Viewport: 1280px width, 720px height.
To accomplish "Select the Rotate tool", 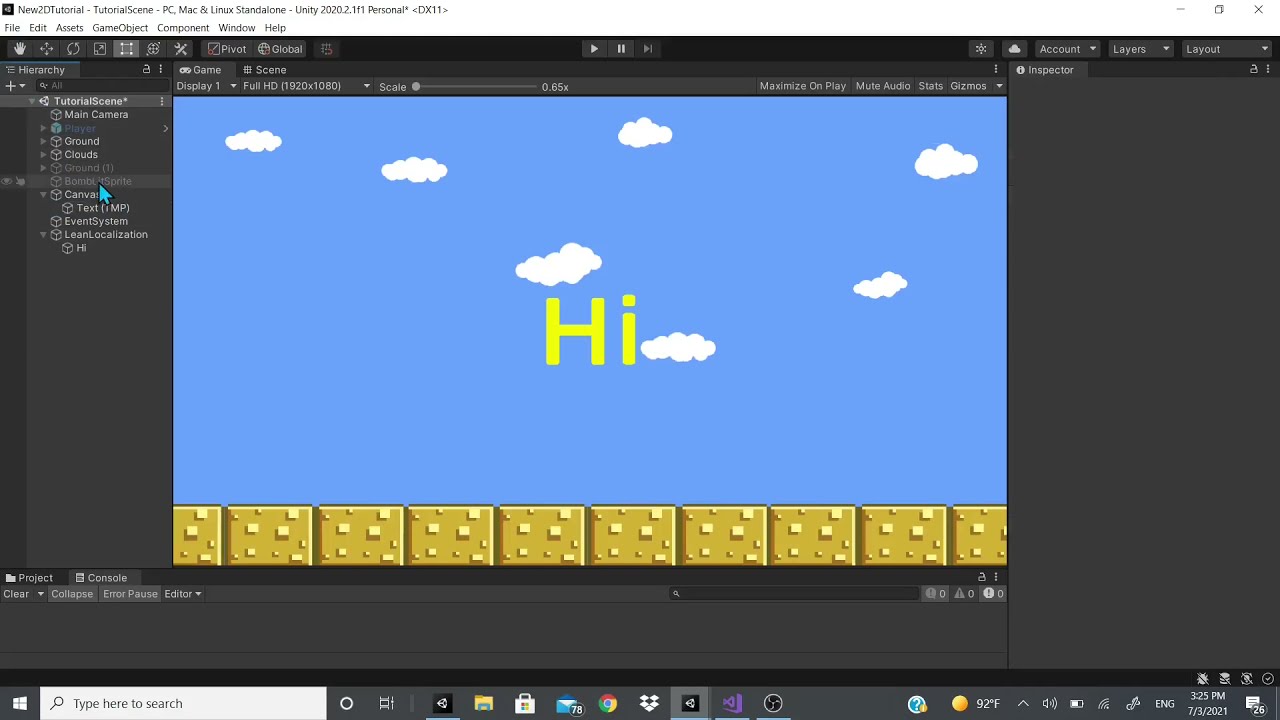I will 73,49.
